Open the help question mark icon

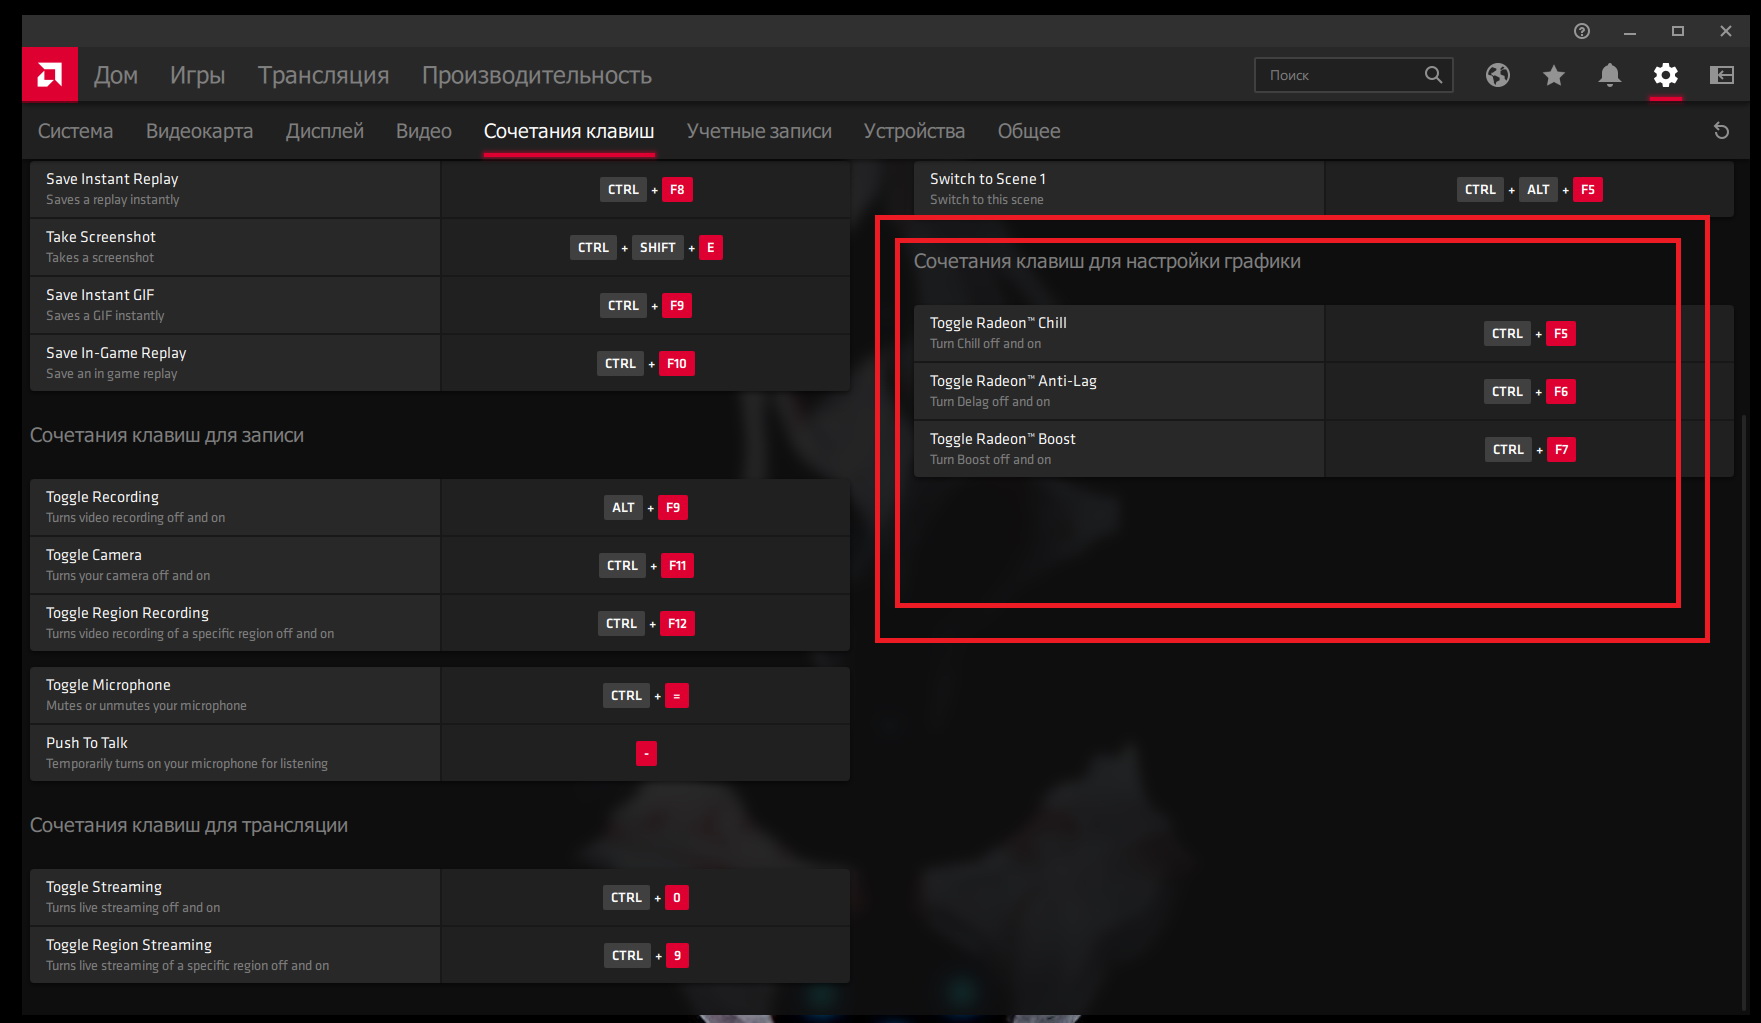click(x=1582, y=31)
